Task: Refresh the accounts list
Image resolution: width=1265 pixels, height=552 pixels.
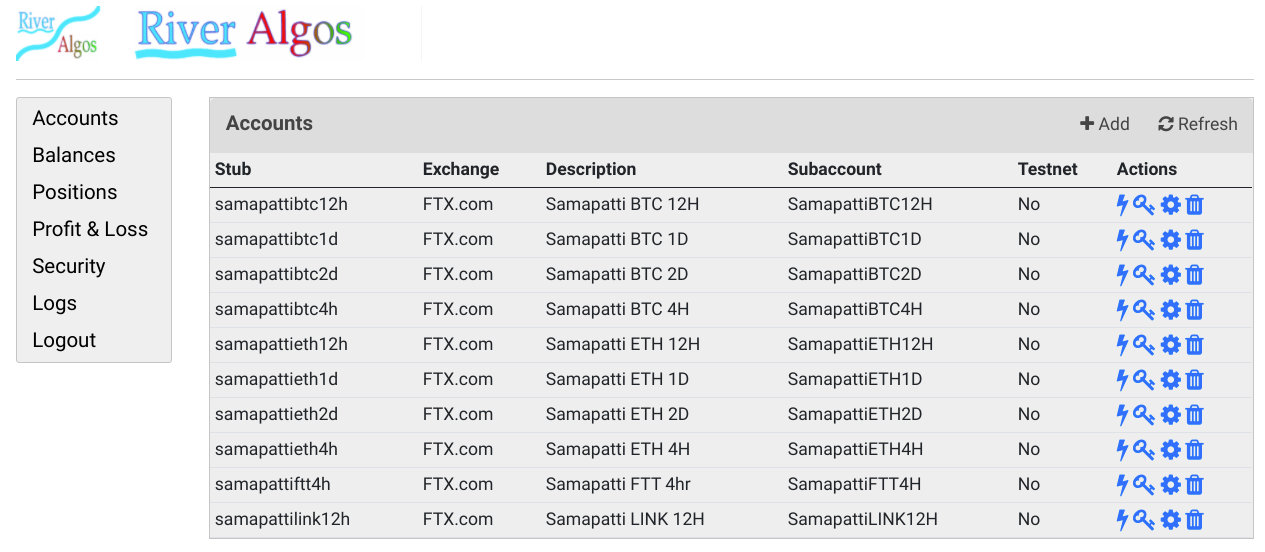Action: coord(1198,124)
